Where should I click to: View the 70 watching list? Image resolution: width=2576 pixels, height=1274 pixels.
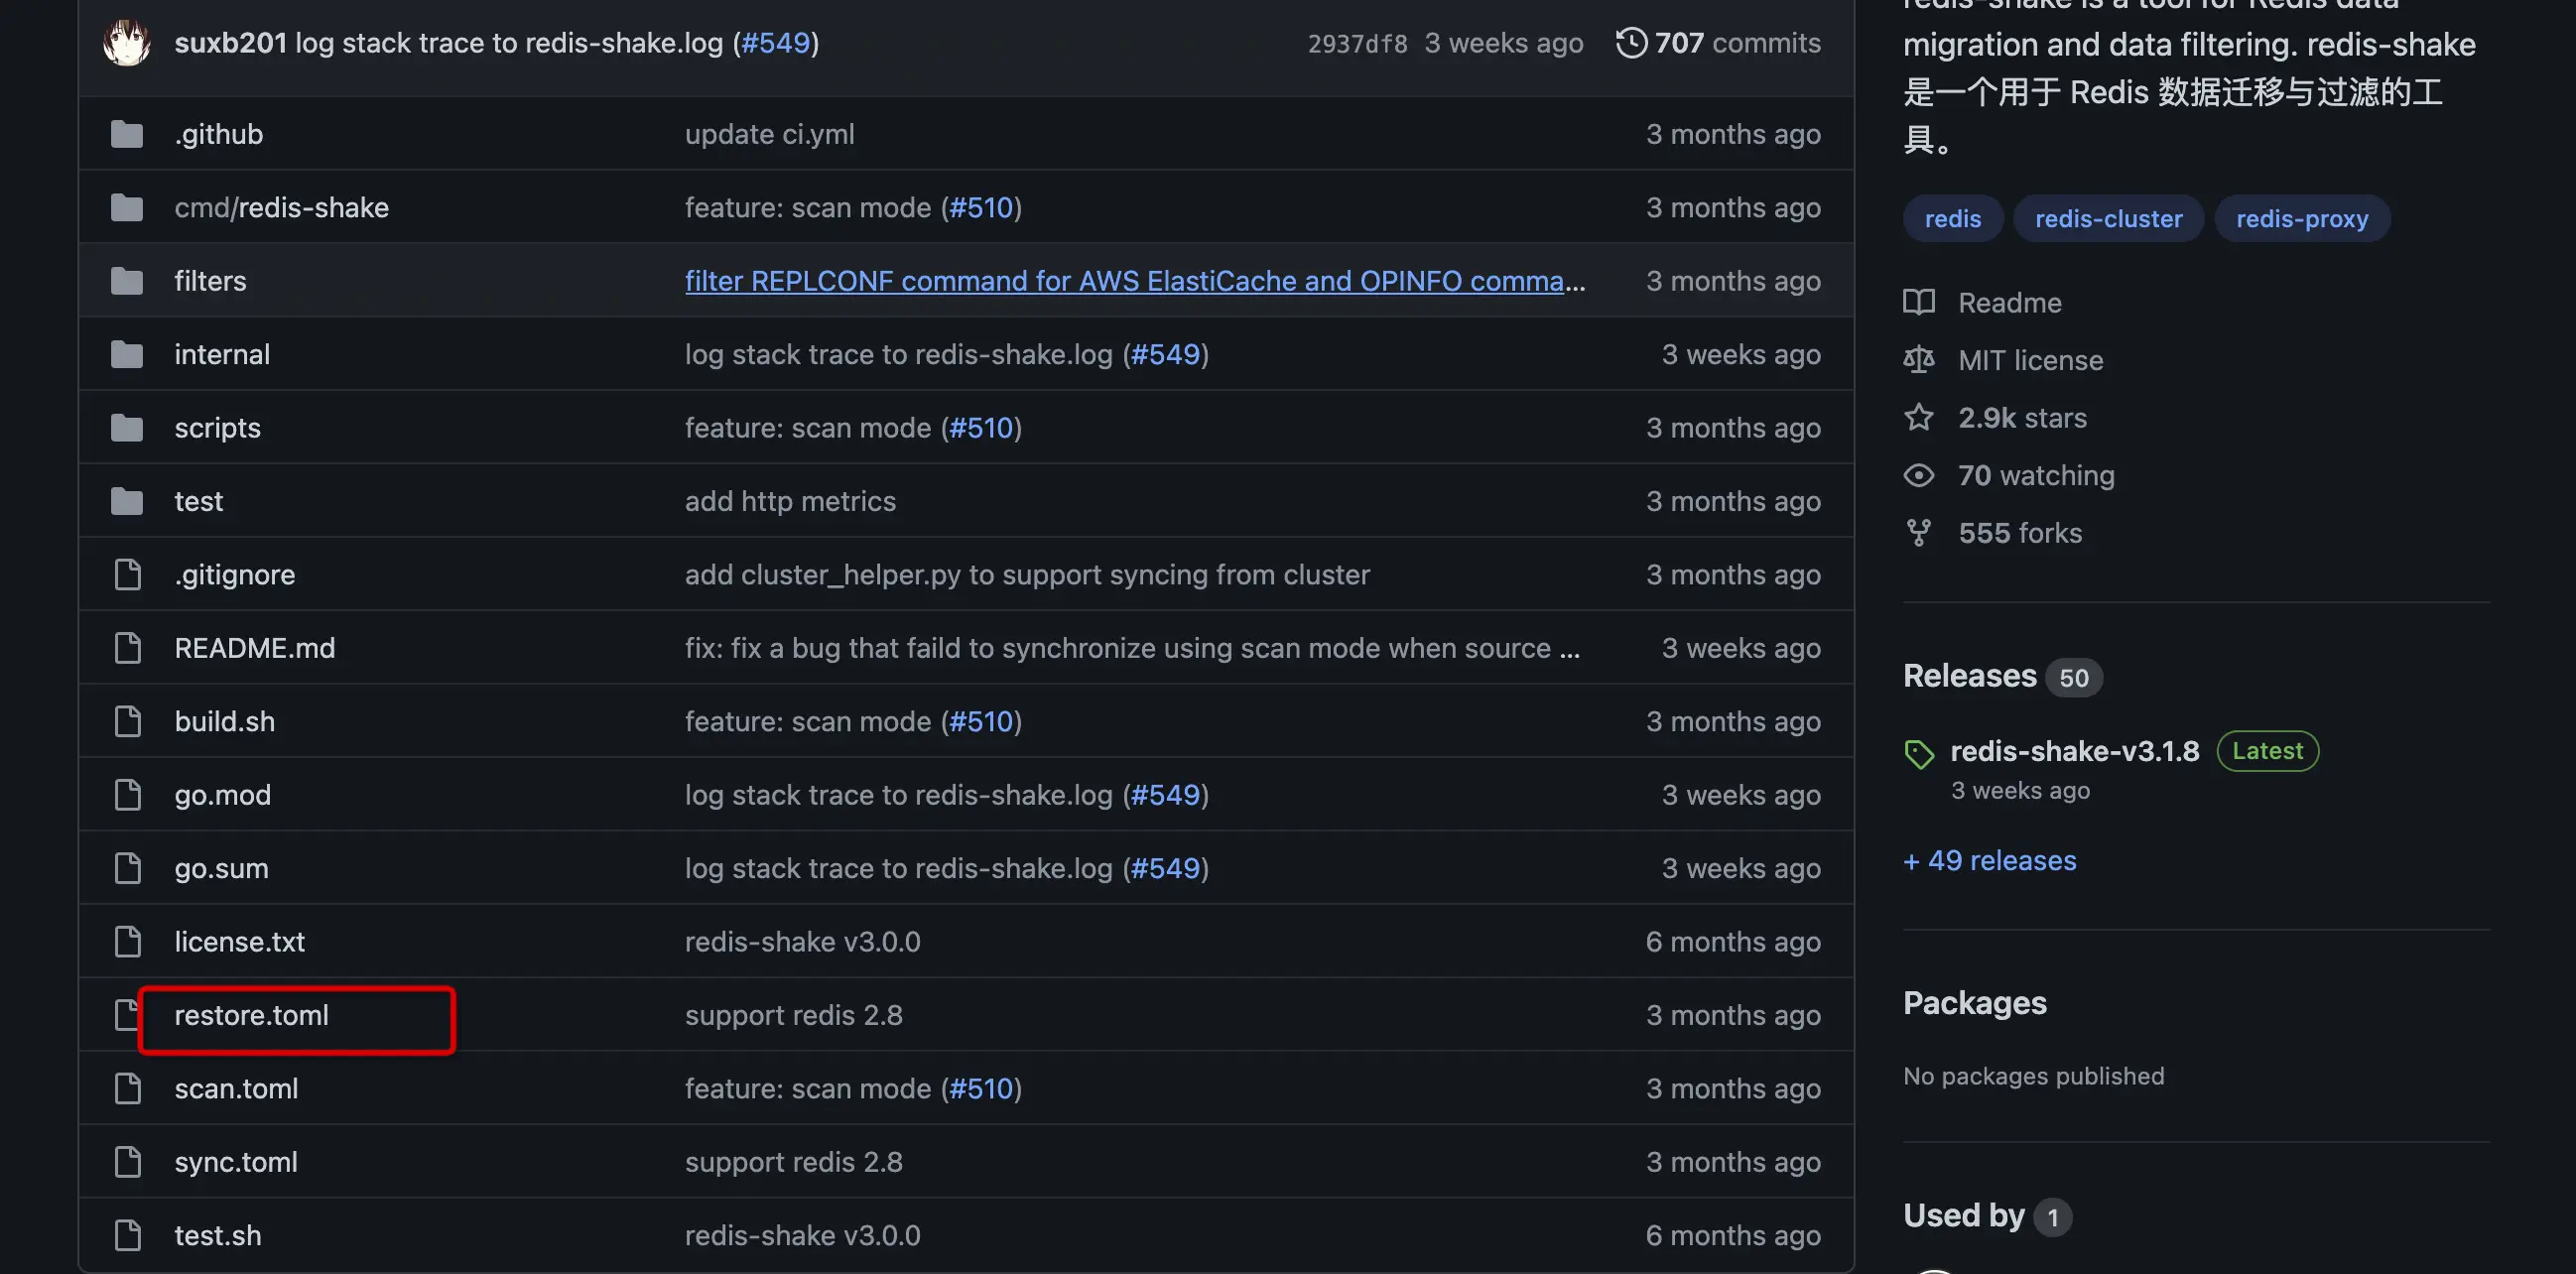pyautogui.click(x=2036, y=475)
